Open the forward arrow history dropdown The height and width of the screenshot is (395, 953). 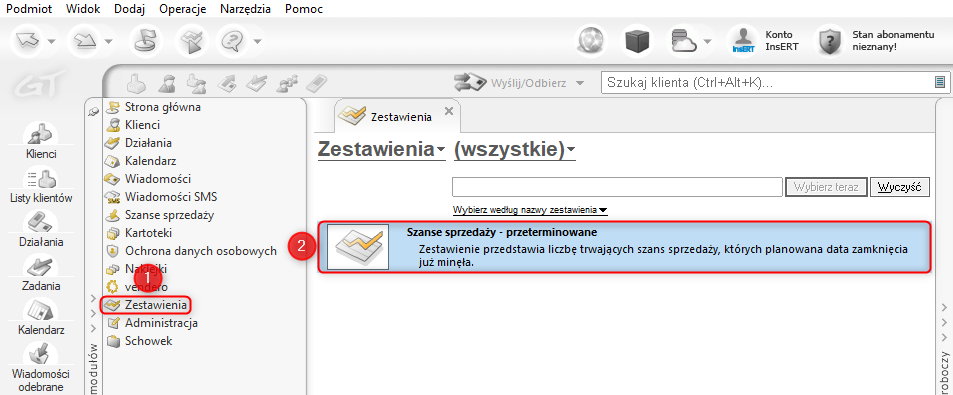108,42
